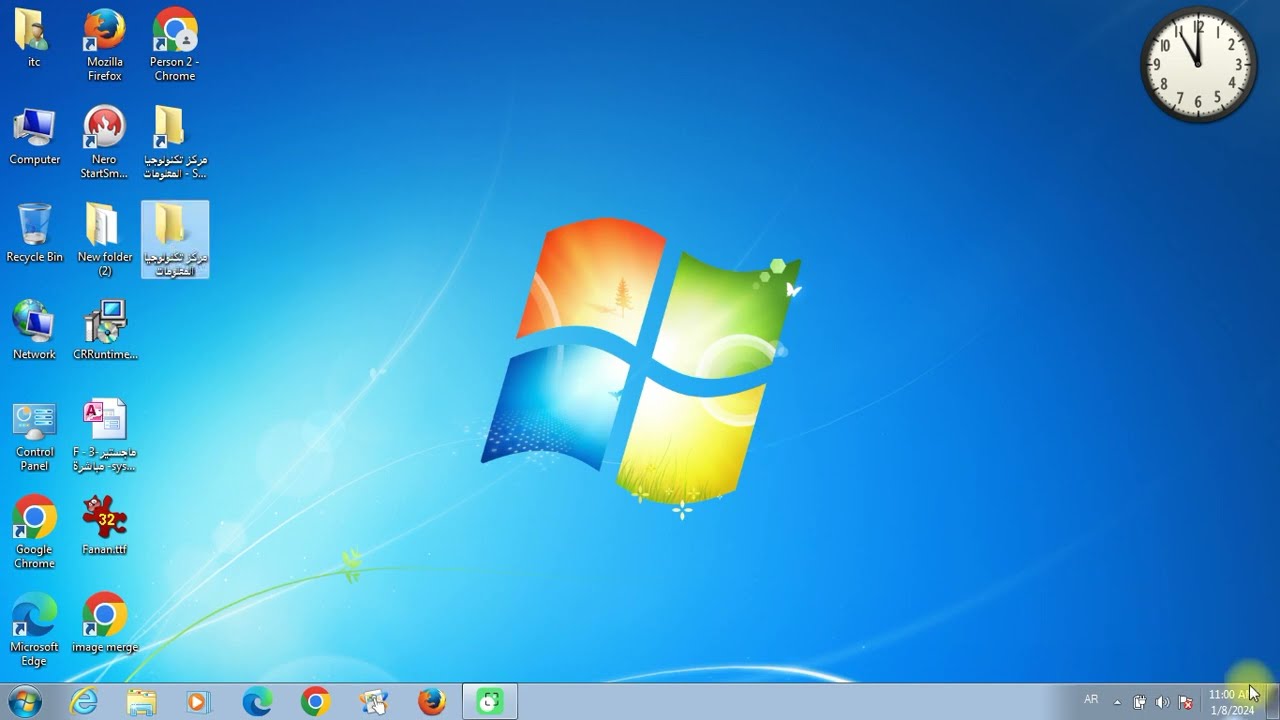Select the Nero StartSmart shortcut

click(104, 143)
